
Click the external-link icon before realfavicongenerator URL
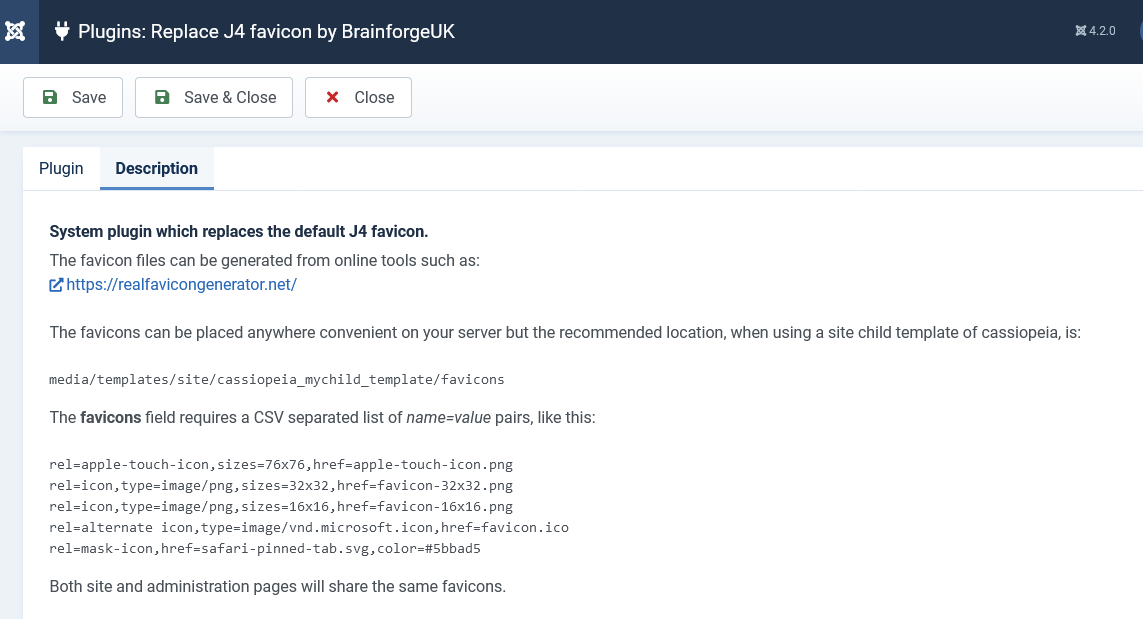[x=56, y=285]
